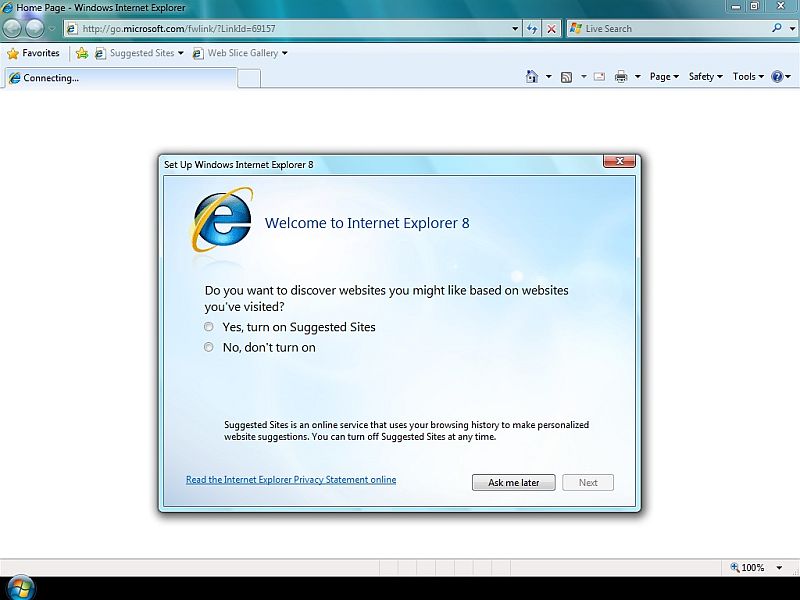The image size is (800, 600).
Task: Open the Suggested Sites favorites item
Action: click(x=139, y=53)
